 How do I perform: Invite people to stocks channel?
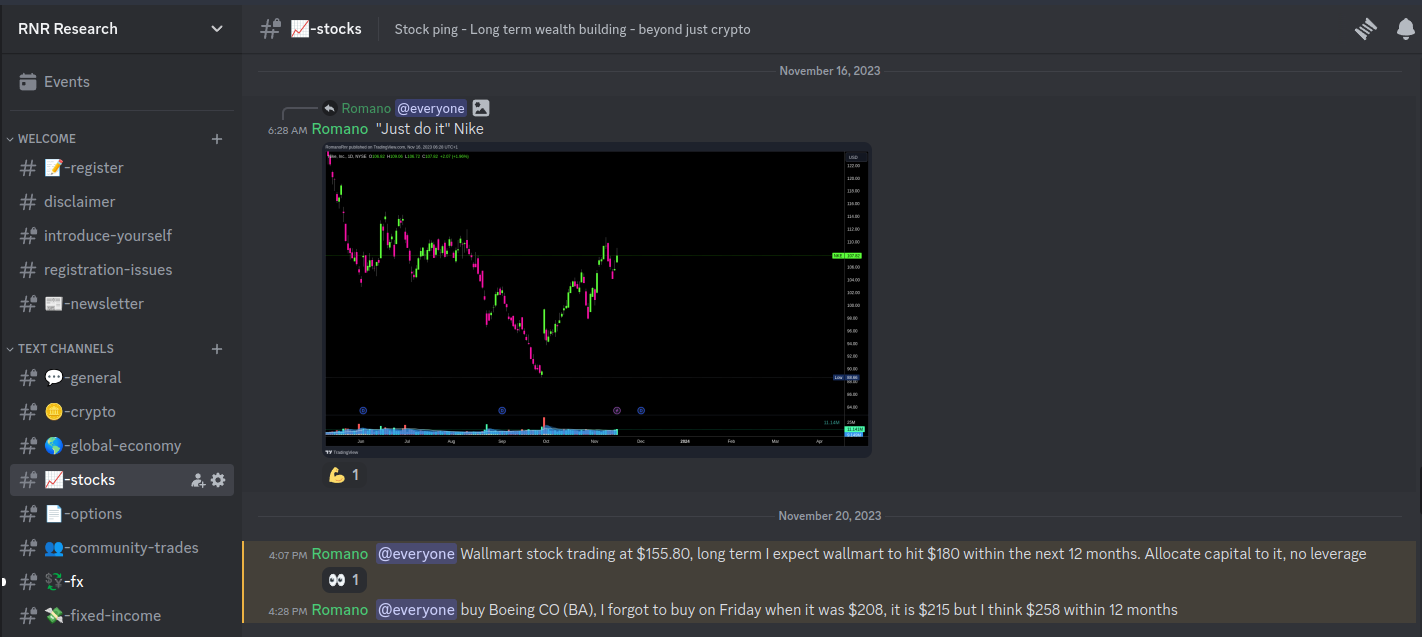[x=198, y=480]
